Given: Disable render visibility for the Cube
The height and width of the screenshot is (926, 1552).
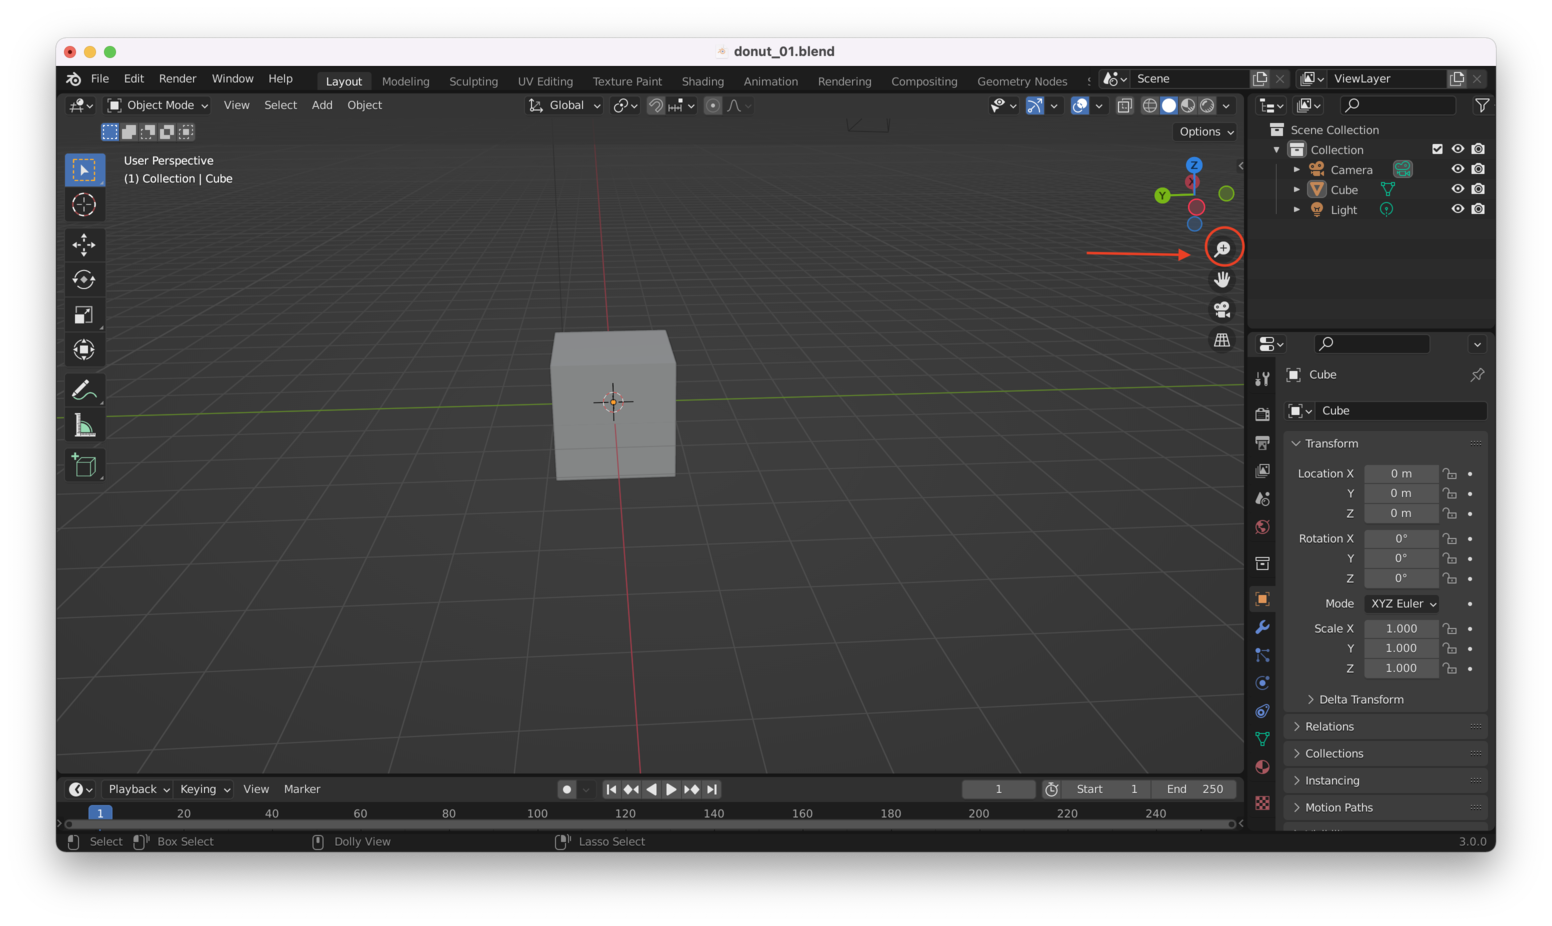Looking at the screenshot, I should click(x=1478, y=189).
